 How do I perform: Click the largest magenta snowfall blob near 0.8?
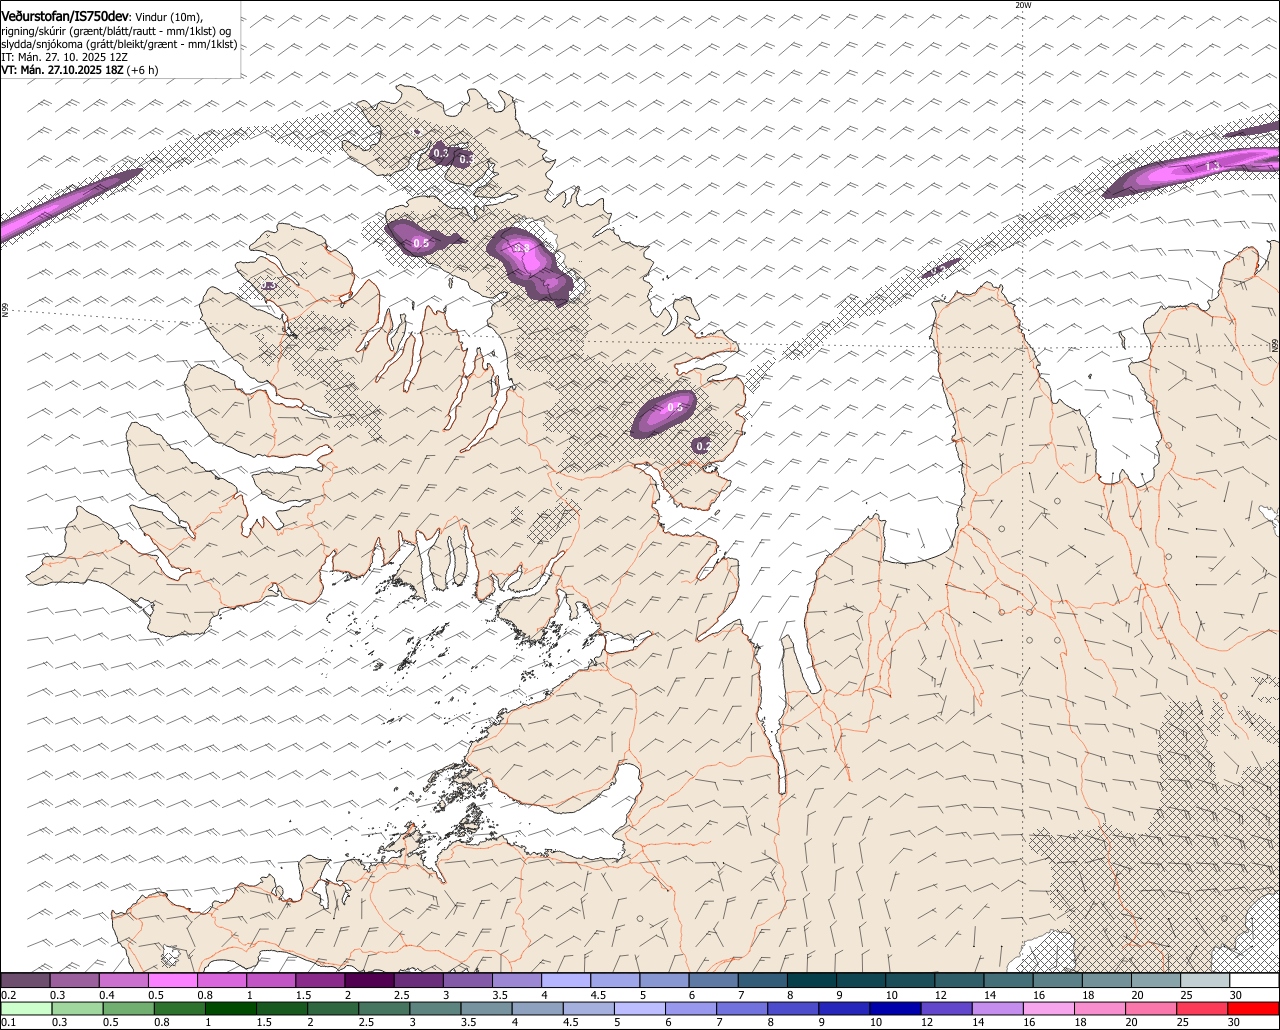point(530,265)
